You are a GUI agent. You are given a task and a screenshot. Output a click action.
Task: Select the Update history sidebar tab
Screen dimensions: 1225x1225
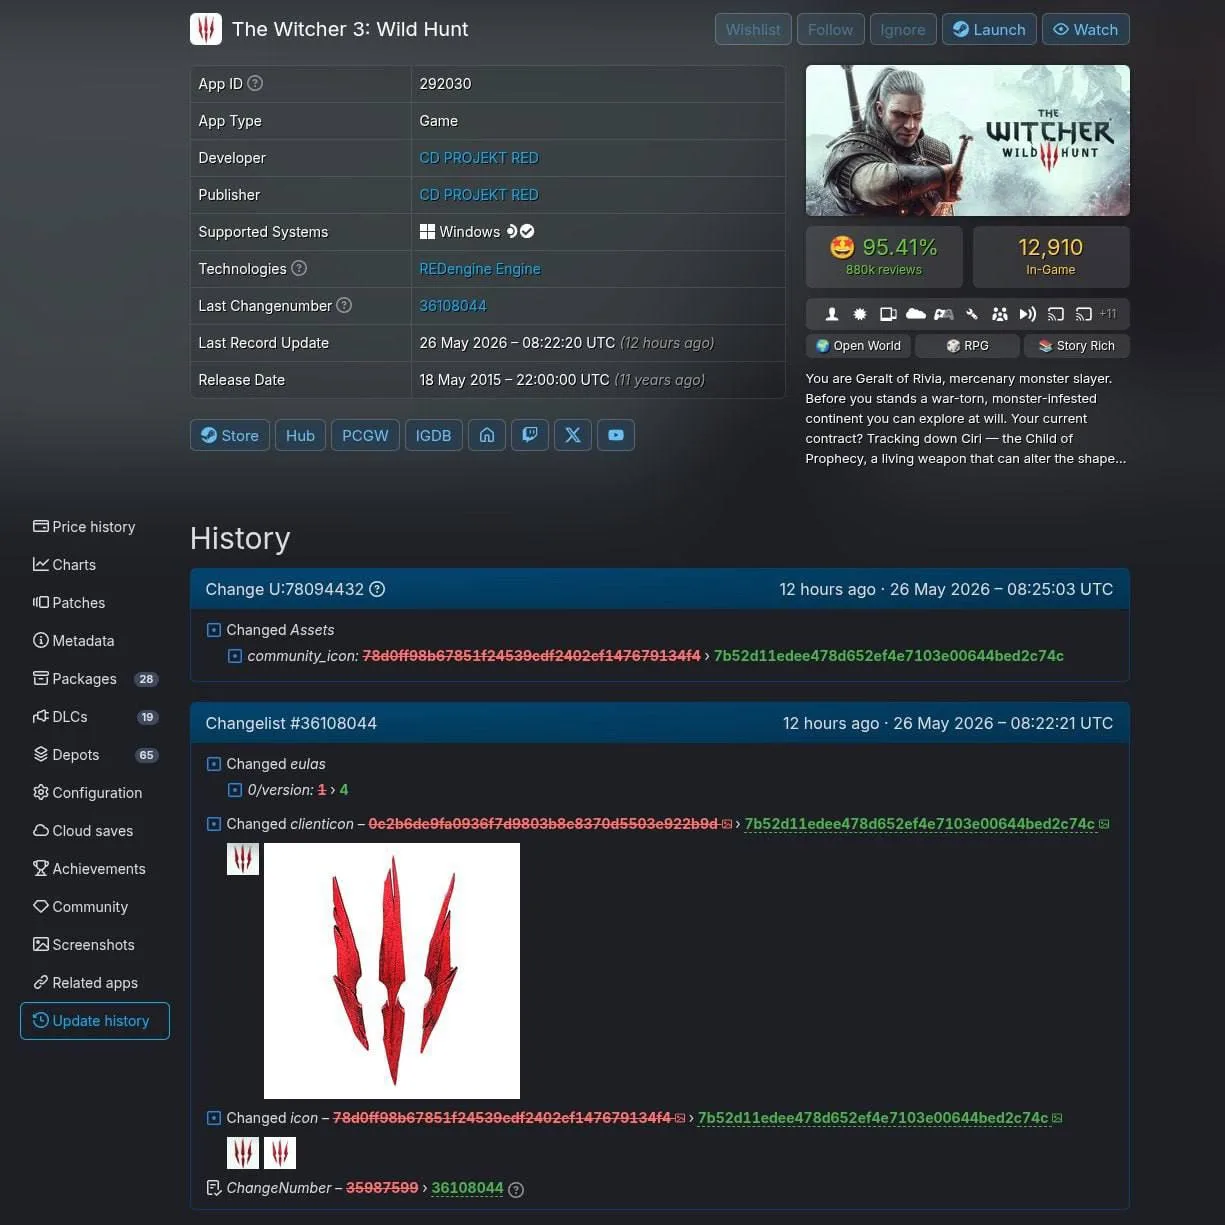[95, 1021]
